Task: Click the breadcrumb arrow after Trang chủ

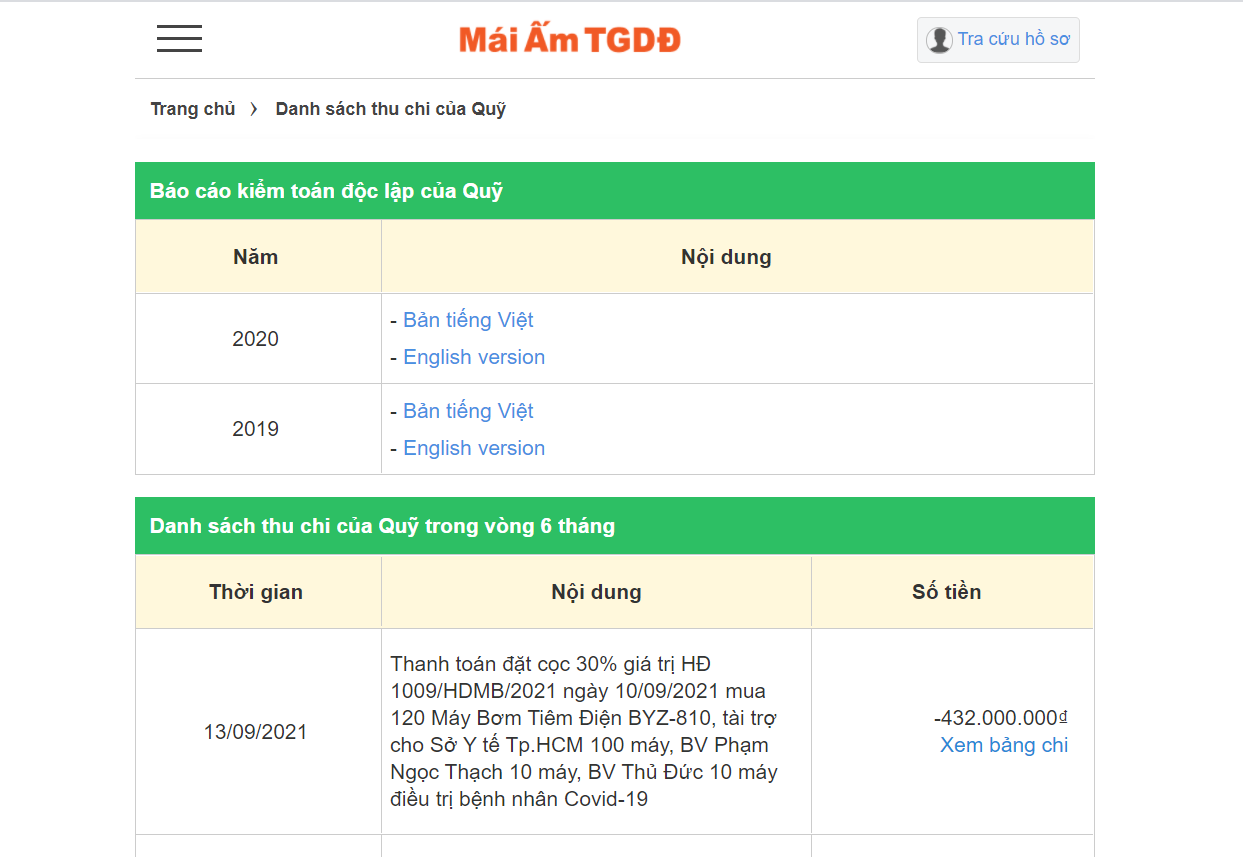Action: tap(255, 108)
